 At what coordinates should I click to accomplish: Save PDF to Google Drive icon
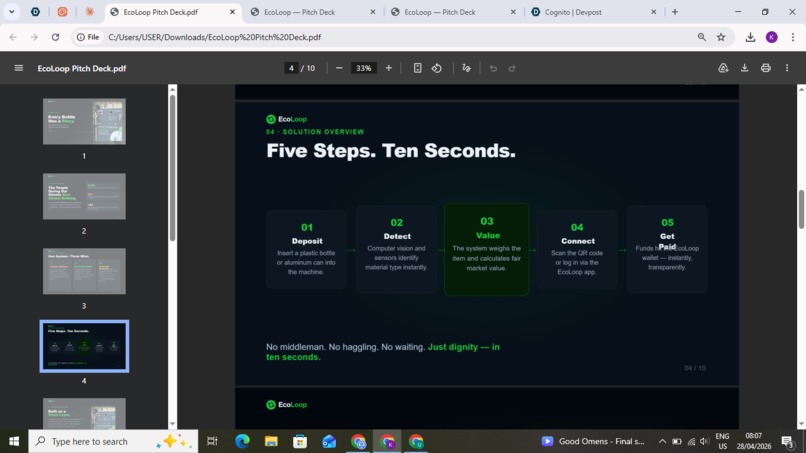[x=723, y=68]
